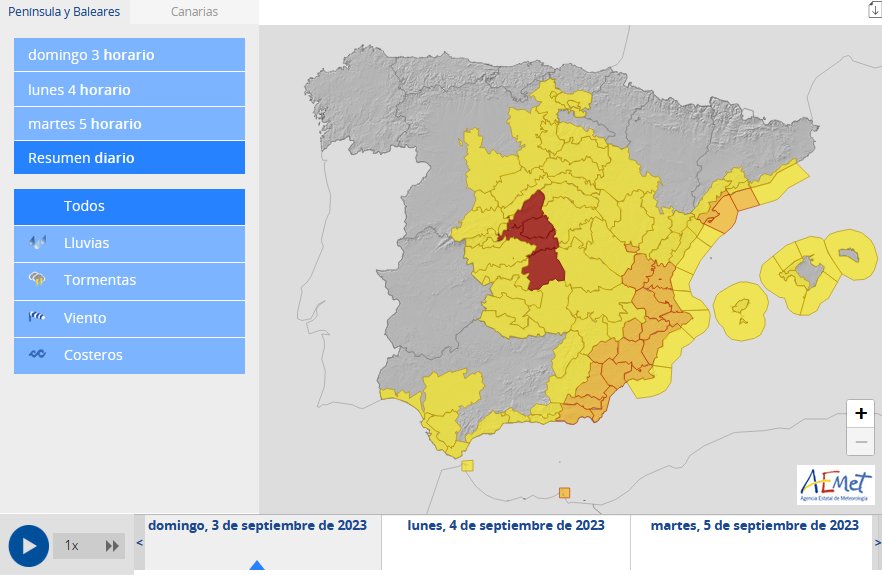Go to previous dates with left arrow
Image resolution: width=882 pixels, height=575 pixels.
click(x=140, y=543)
